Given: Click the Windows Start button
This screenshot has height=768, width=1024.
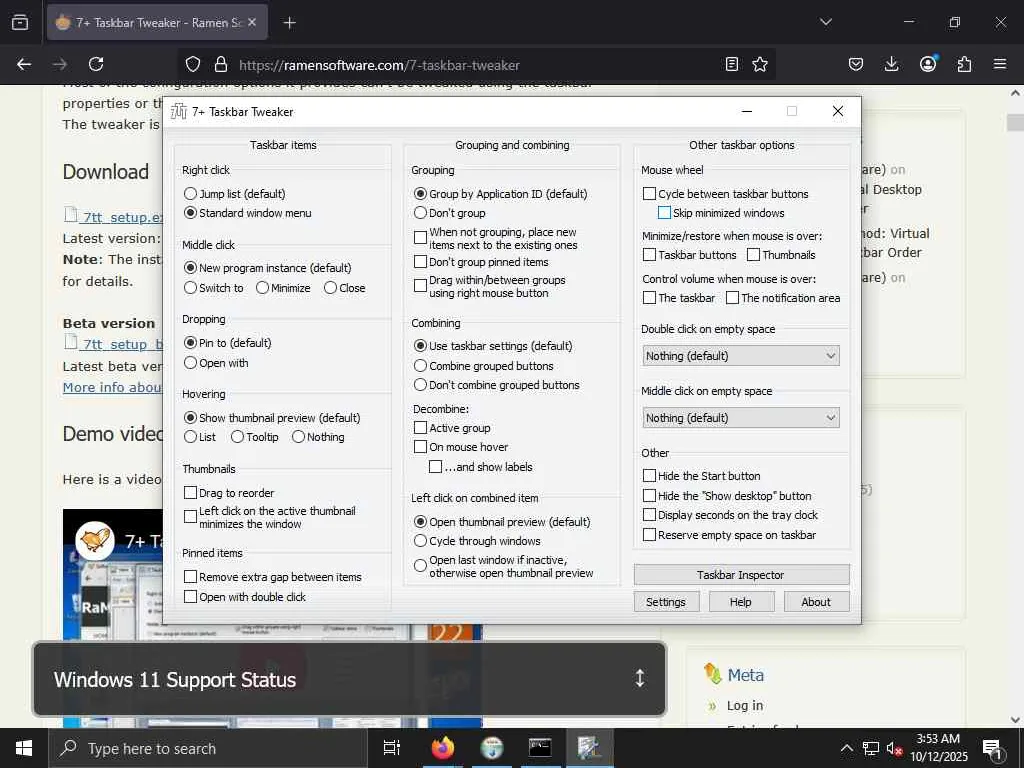Looking at the screenshot, I should pos(24,748).
